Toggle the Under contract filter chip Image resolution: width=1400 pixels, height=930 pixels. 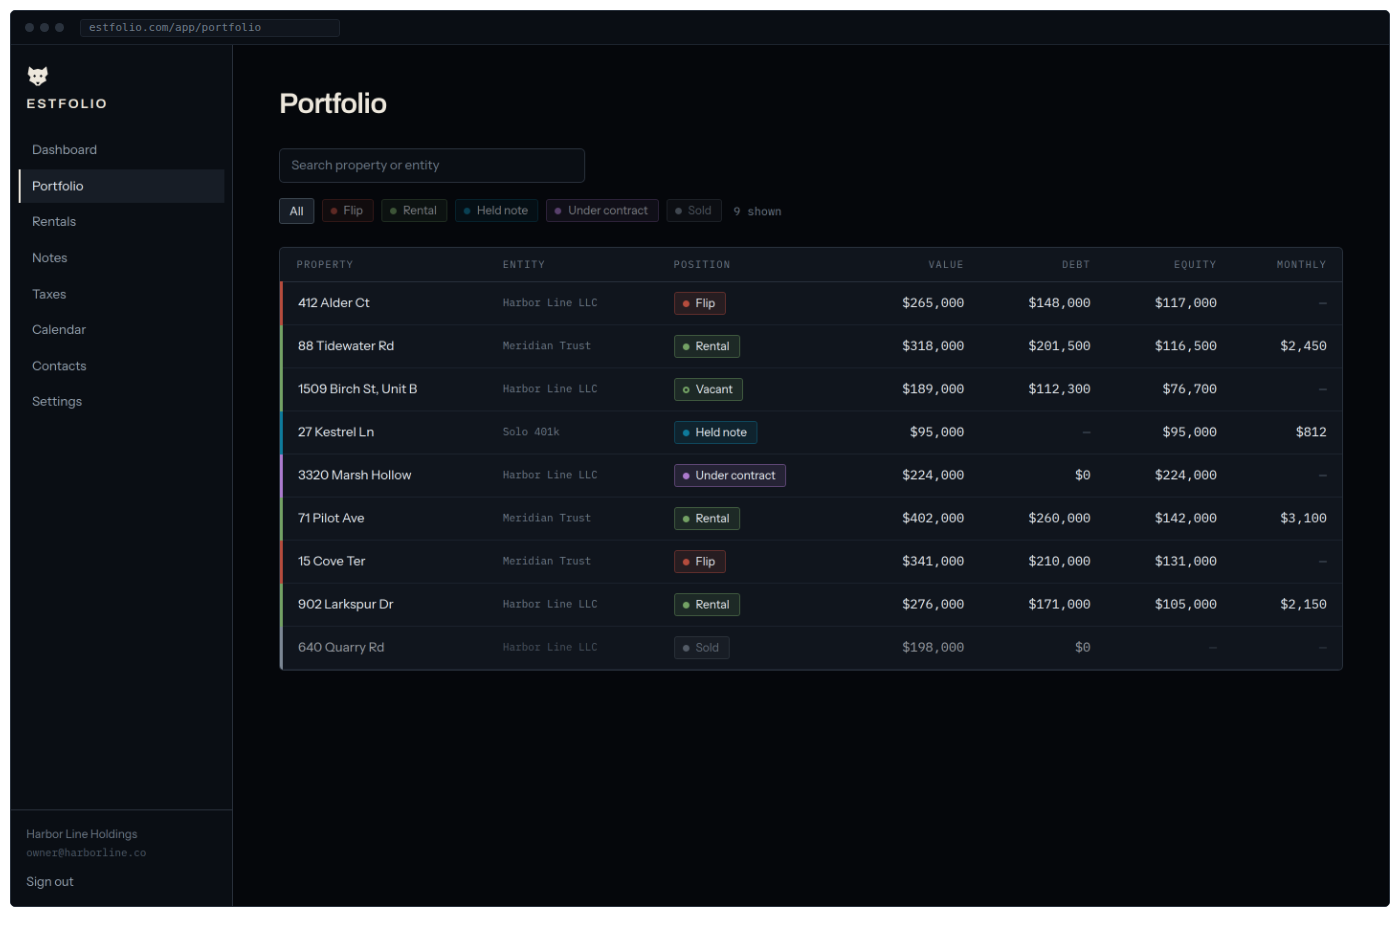pos(603,211)
